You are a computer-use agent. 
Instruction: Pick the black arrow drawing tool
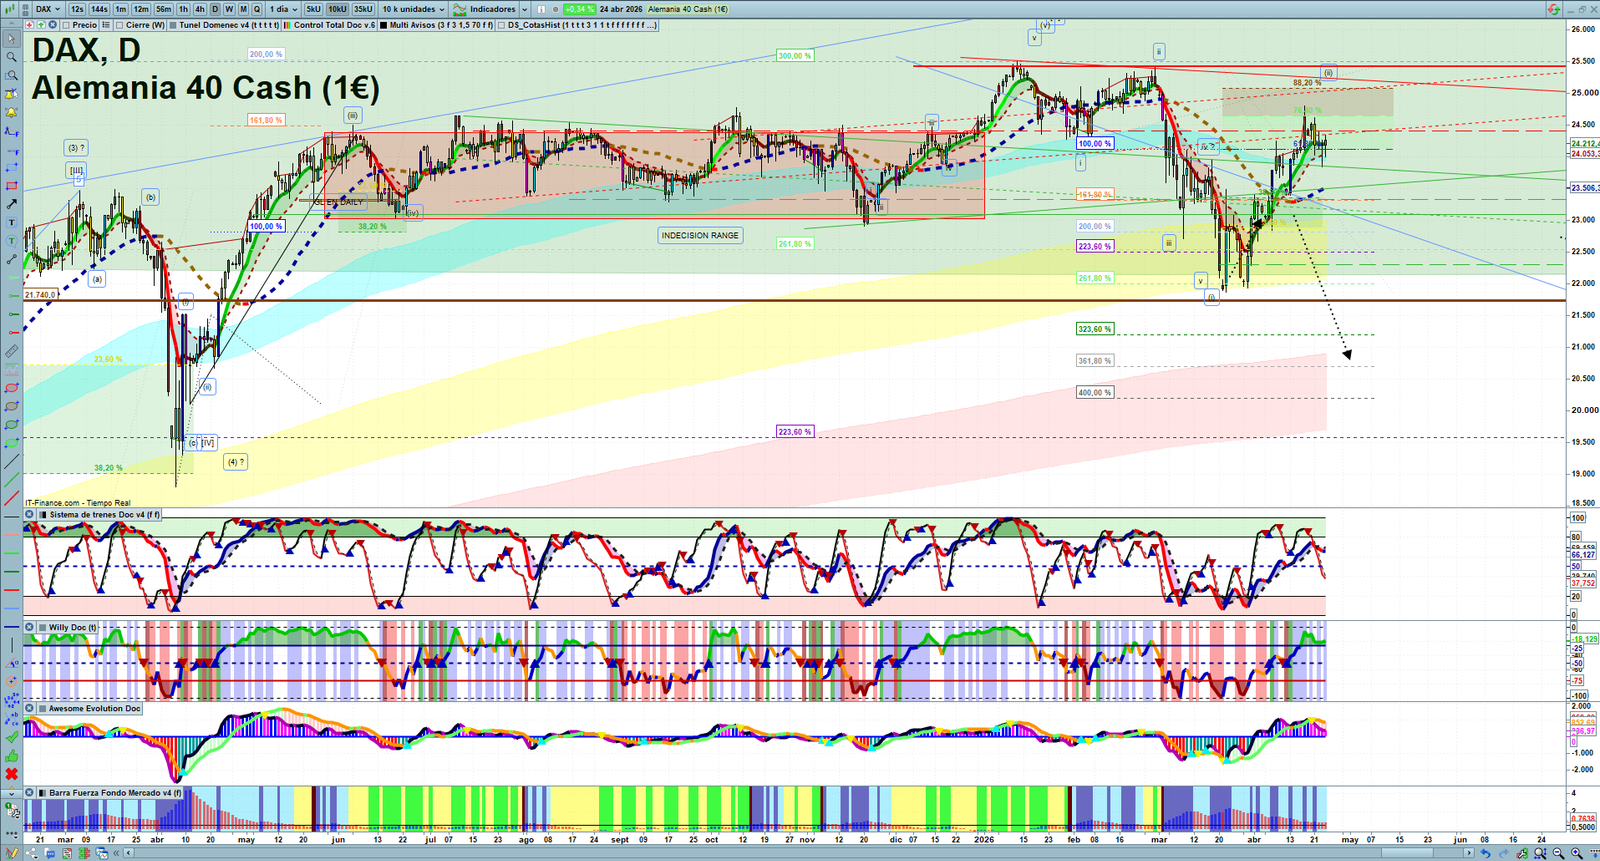(x=12, y=204)
